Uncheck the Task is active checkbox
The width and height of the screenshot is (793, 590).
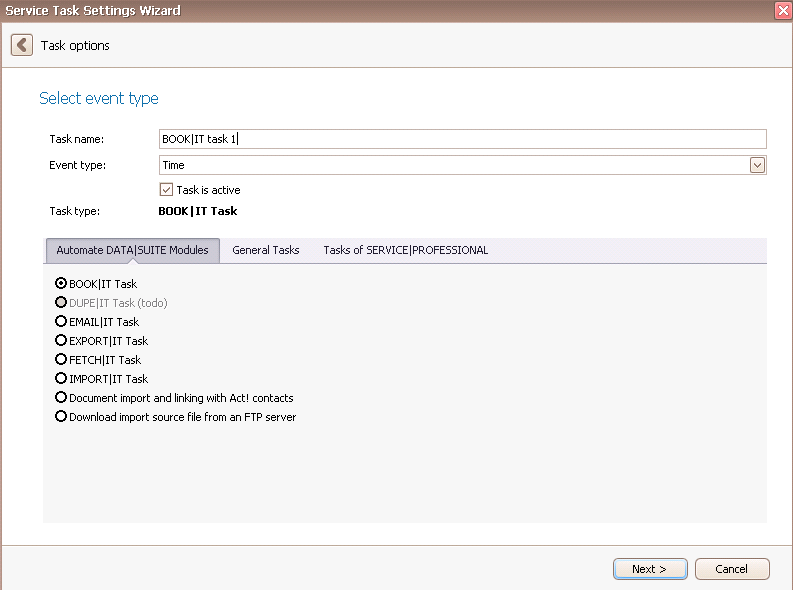(166, 190)
